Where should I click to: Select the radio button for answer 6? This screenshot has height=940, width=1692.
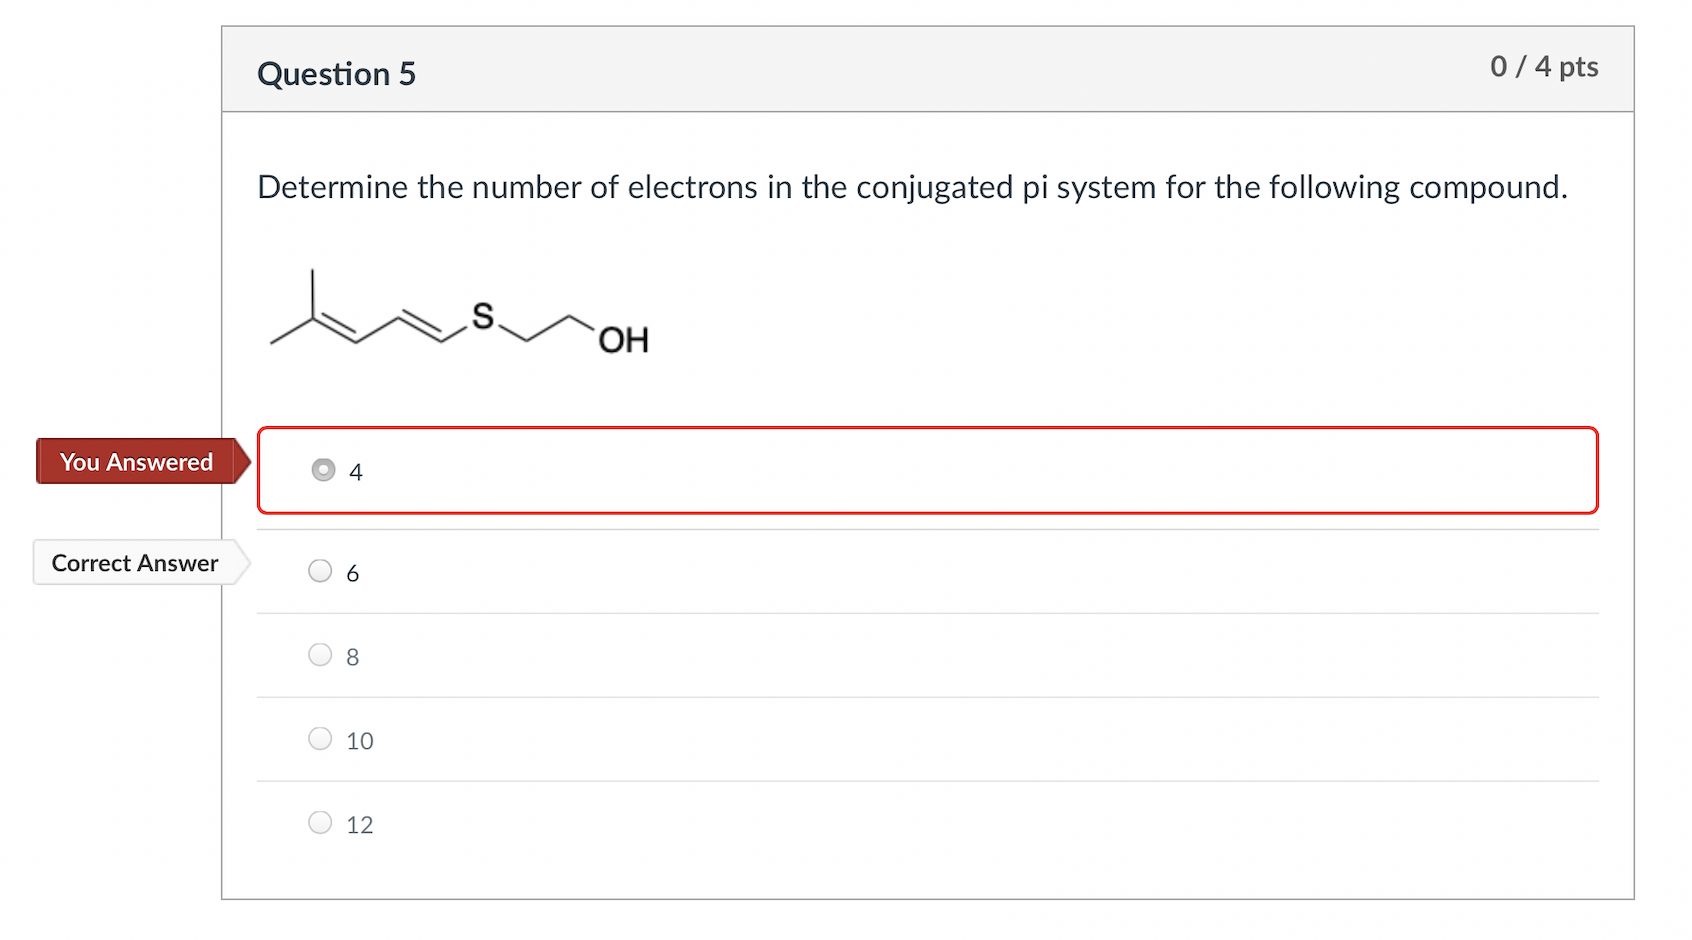click(x=319, y=570)
